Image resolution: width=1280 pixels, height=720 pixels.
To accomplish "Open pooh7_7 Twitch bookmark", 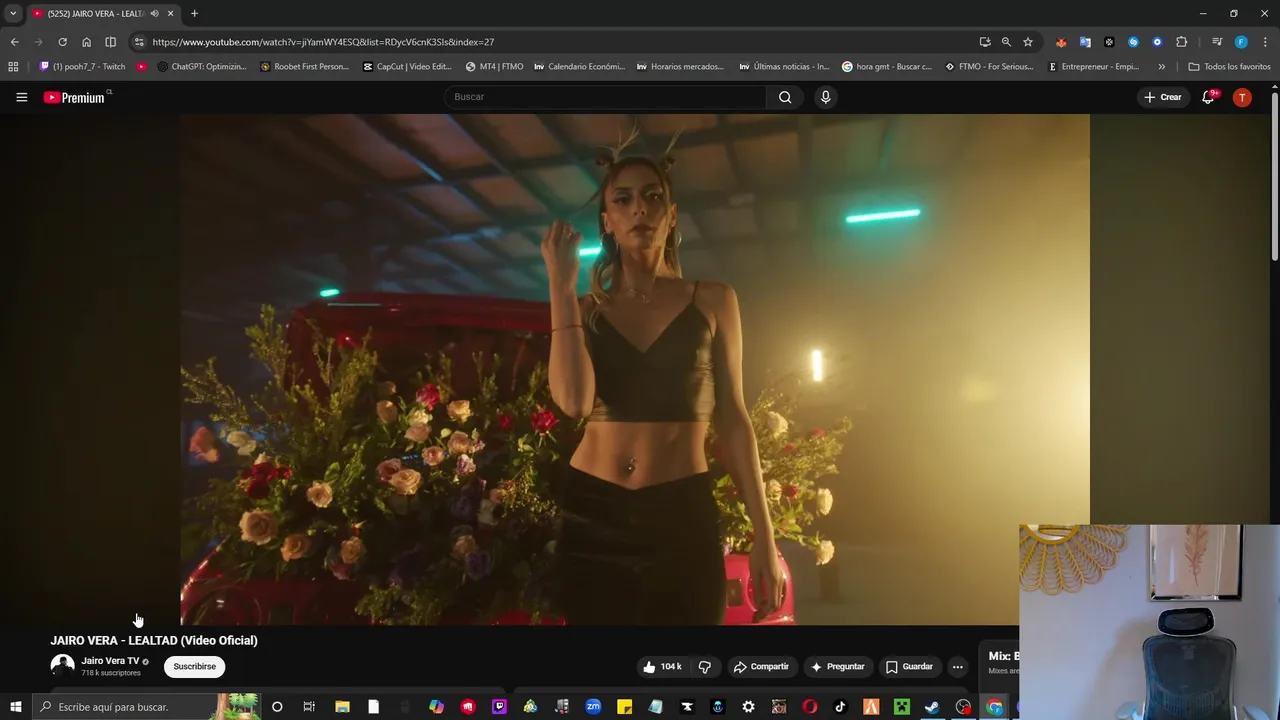I will click(82, 67).
